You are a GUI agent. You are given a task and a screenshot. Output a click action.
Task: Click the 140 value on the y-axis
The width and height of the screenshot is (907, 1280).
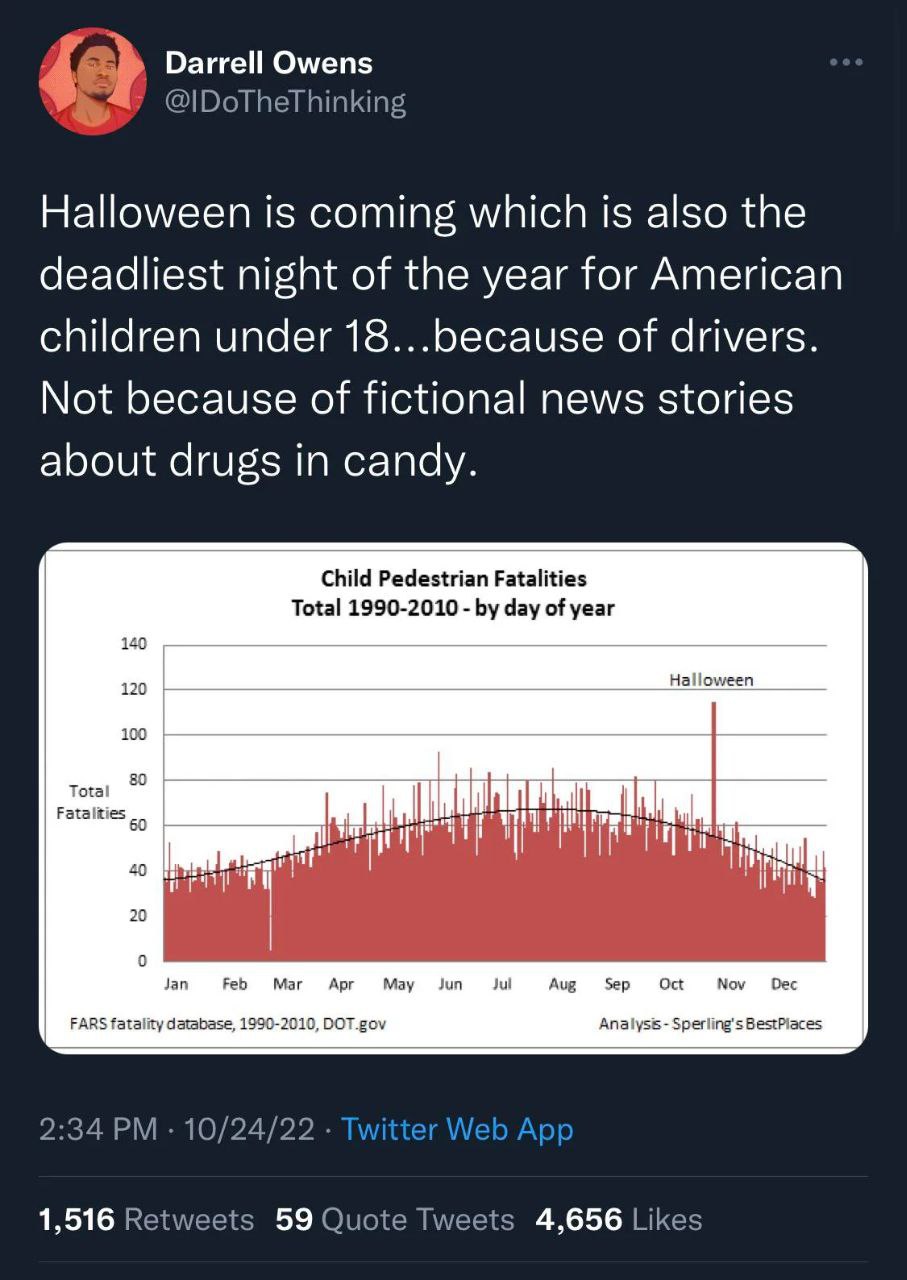pos(134,644)
